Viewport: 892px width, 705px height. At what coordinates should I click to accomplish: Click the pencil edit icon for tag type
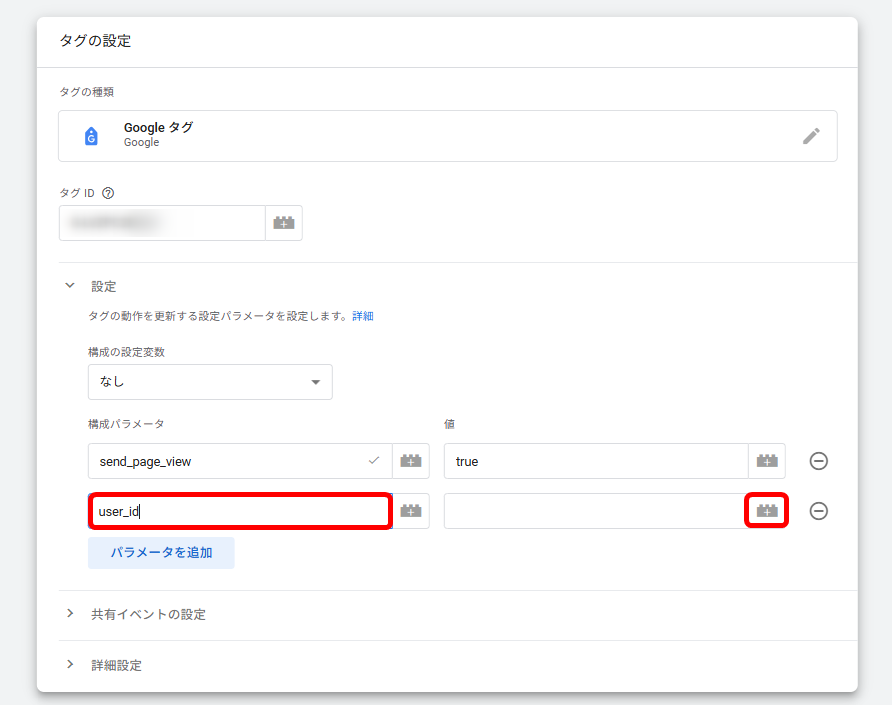pos(811,136)
